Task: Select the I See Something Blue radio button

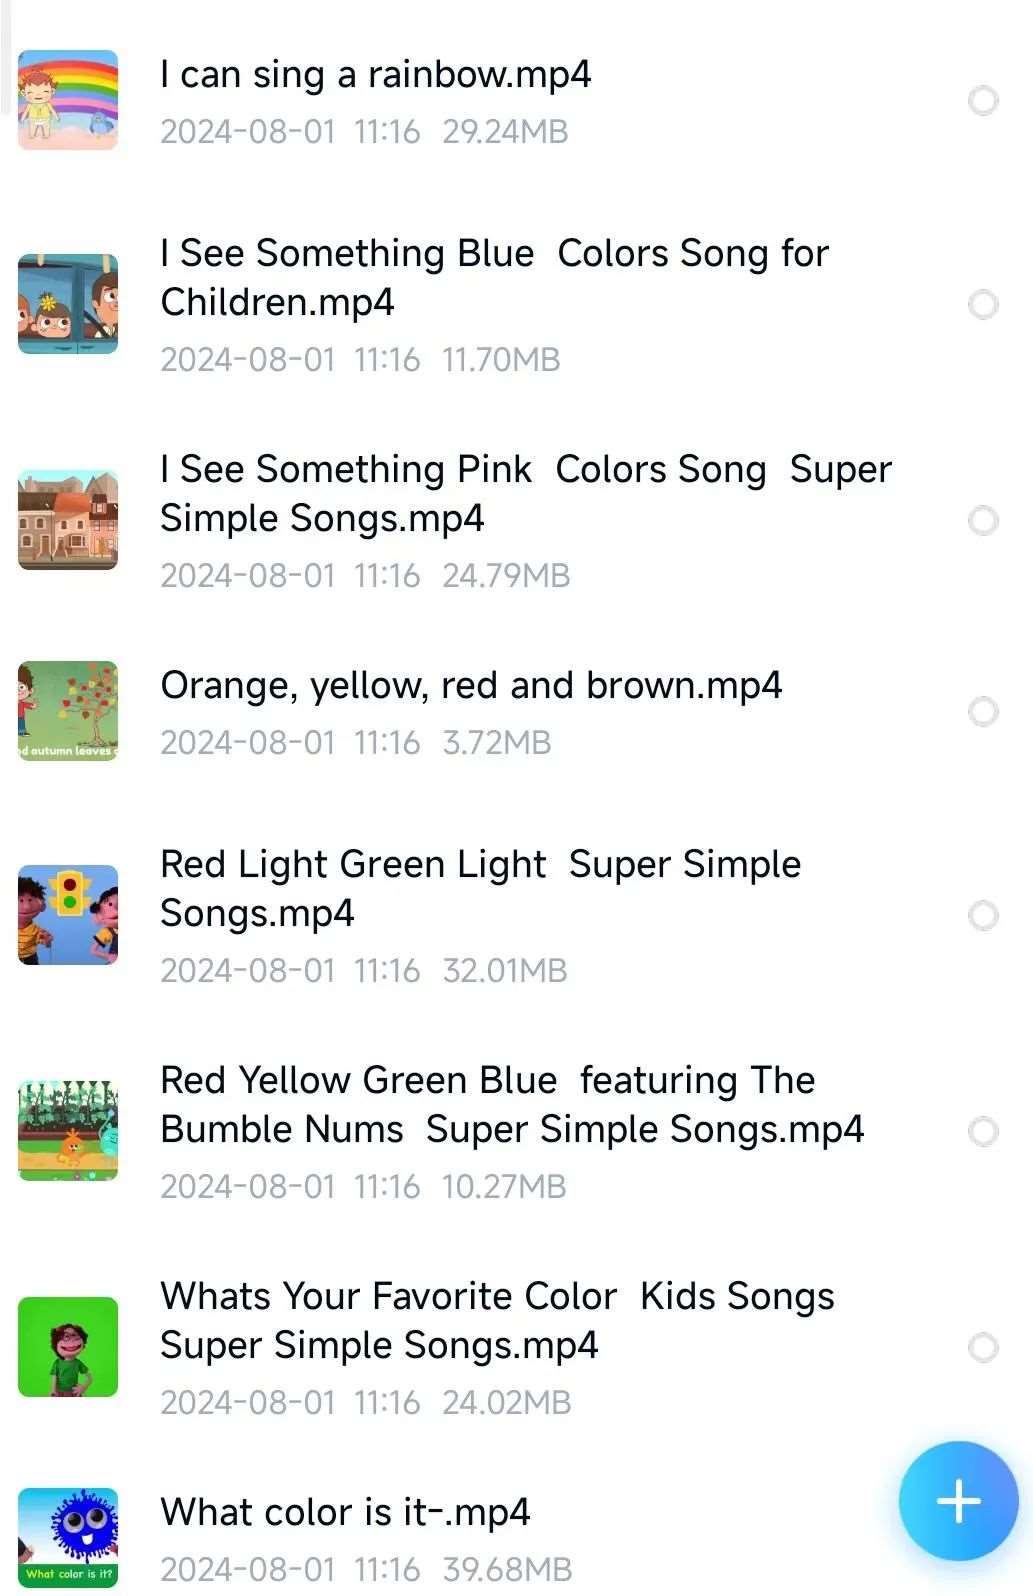Action: 983,304
